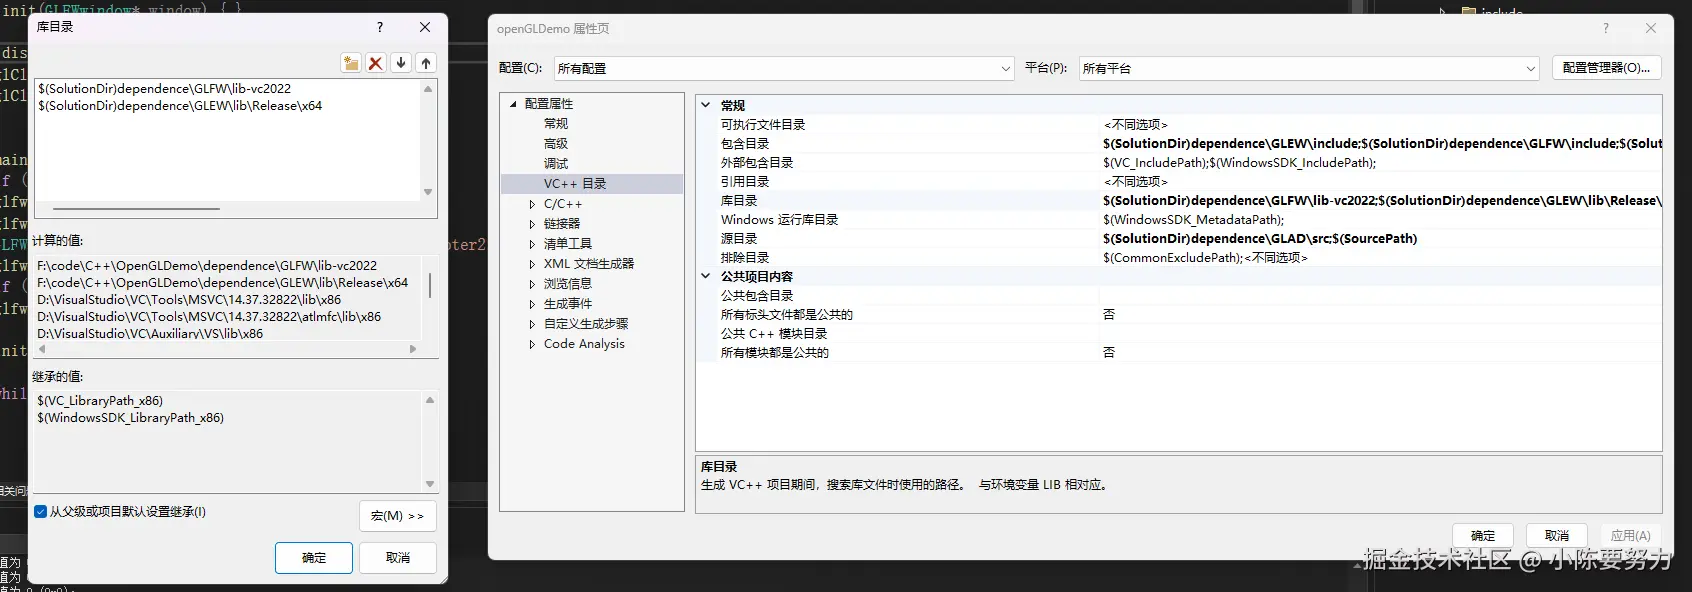Select the 高级 item in the property tree
This screenshot has width=1692, height=592.
[x=556, y=144]
